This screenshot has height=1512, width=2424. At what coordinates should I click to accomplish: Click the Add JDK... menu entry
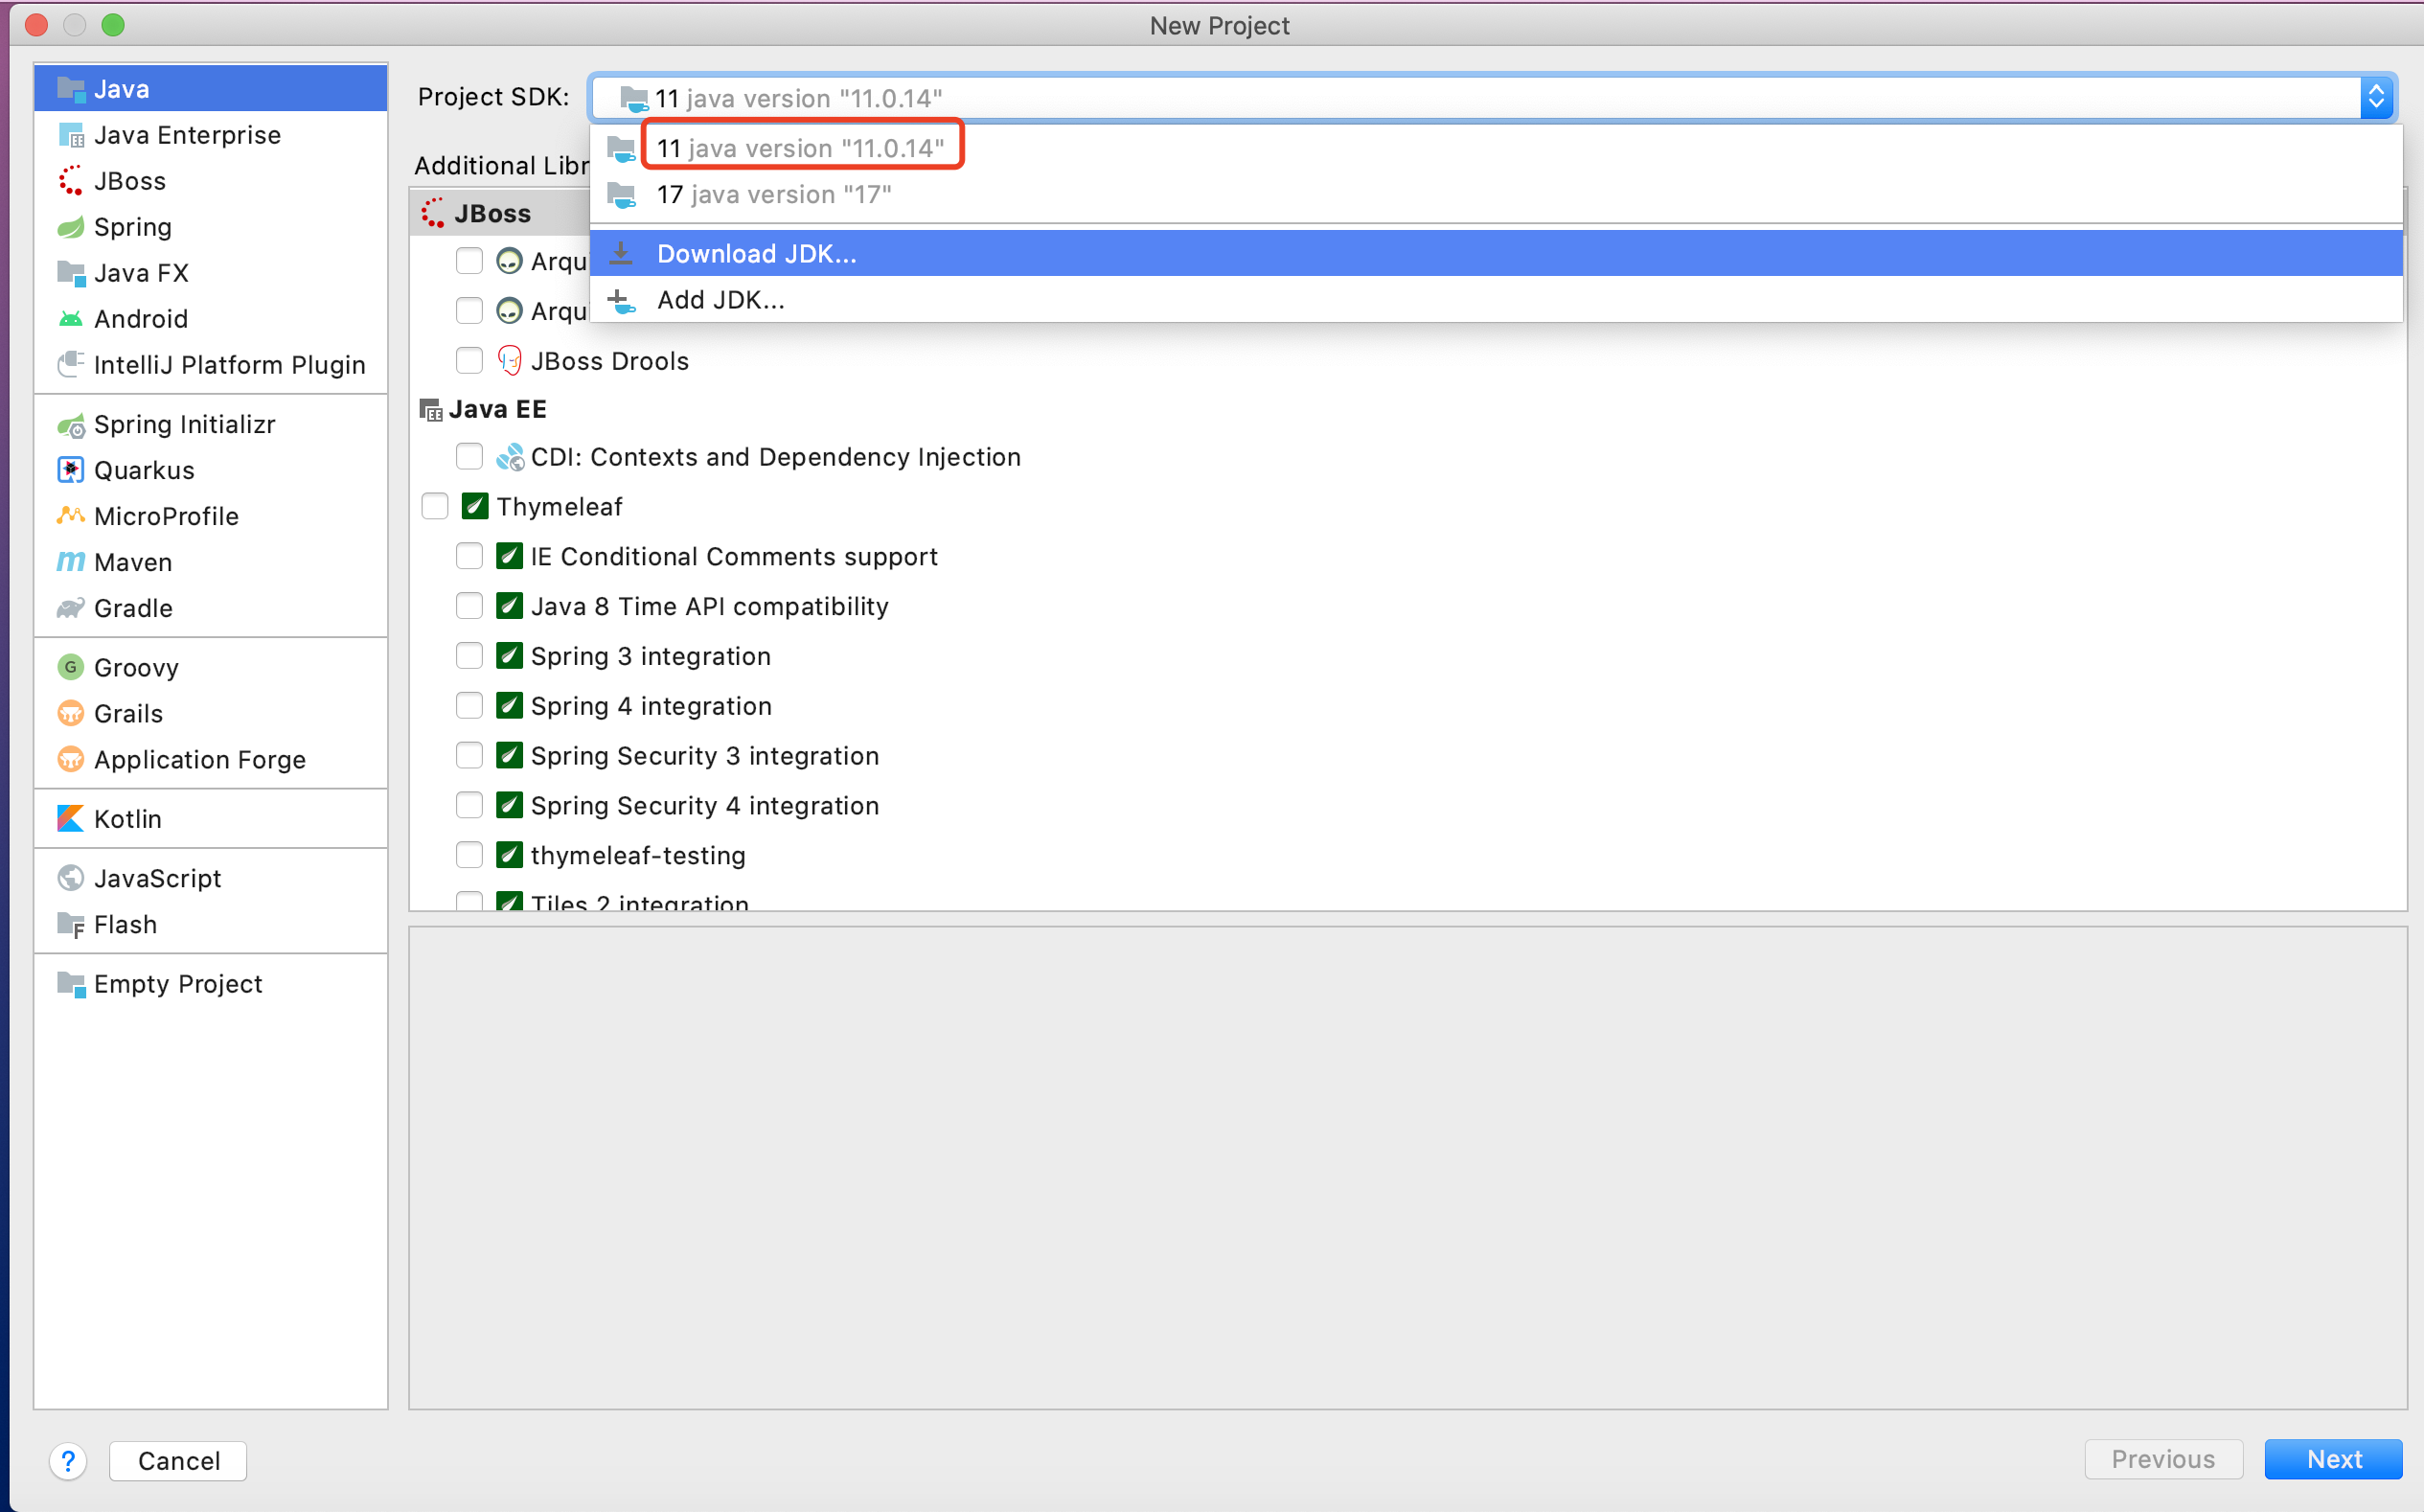point(721,299)
